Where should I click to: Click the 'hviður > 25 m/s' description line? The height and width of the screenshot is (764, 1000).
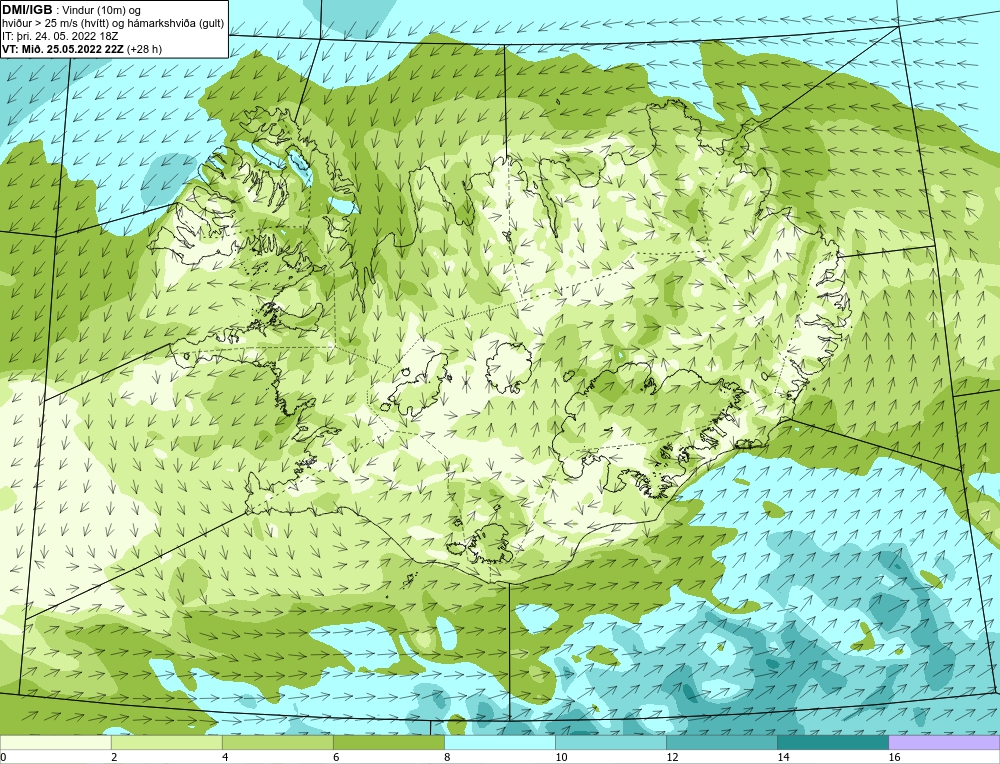(113, 24)
